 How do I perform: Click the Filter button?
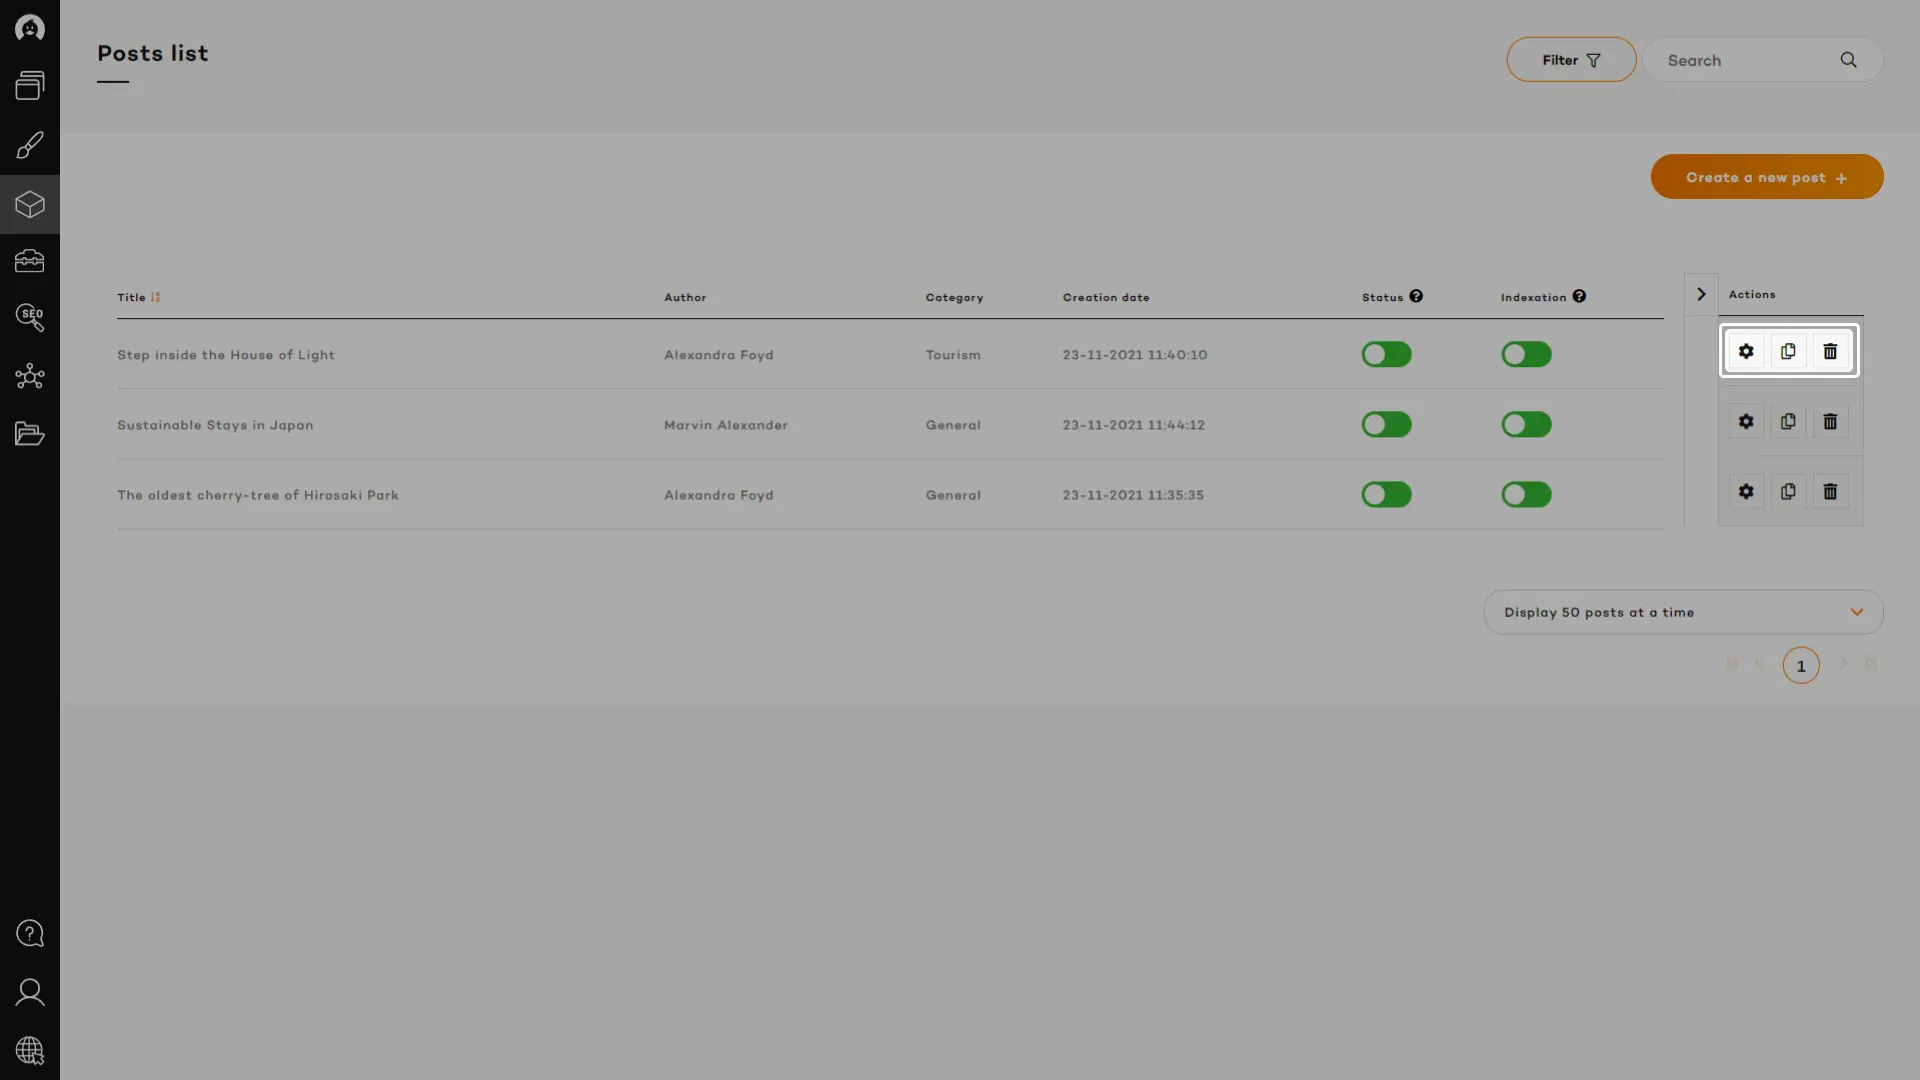tap(1570, 60)
